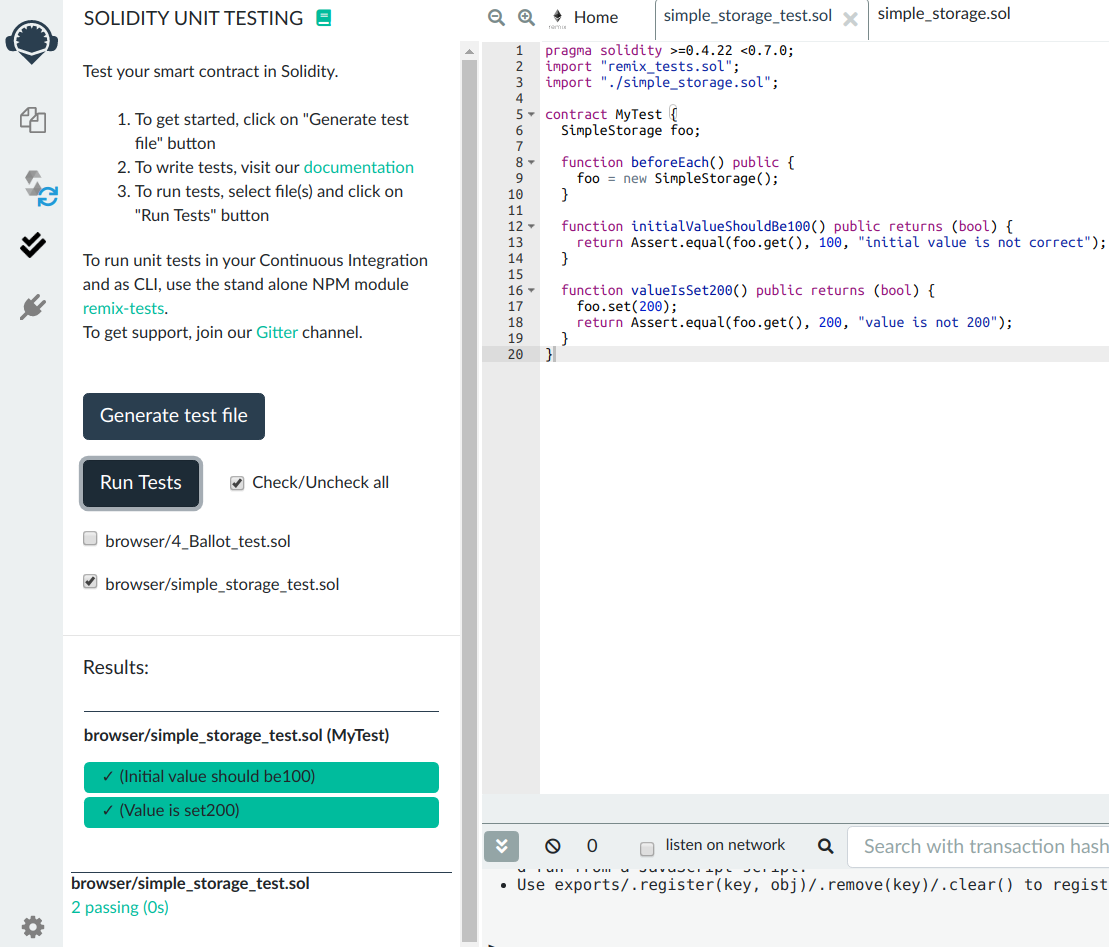The image size is (1109, 947).
Task: Enable the browser/4_Ballot_test.sol test file
Action: click(90, 539)
